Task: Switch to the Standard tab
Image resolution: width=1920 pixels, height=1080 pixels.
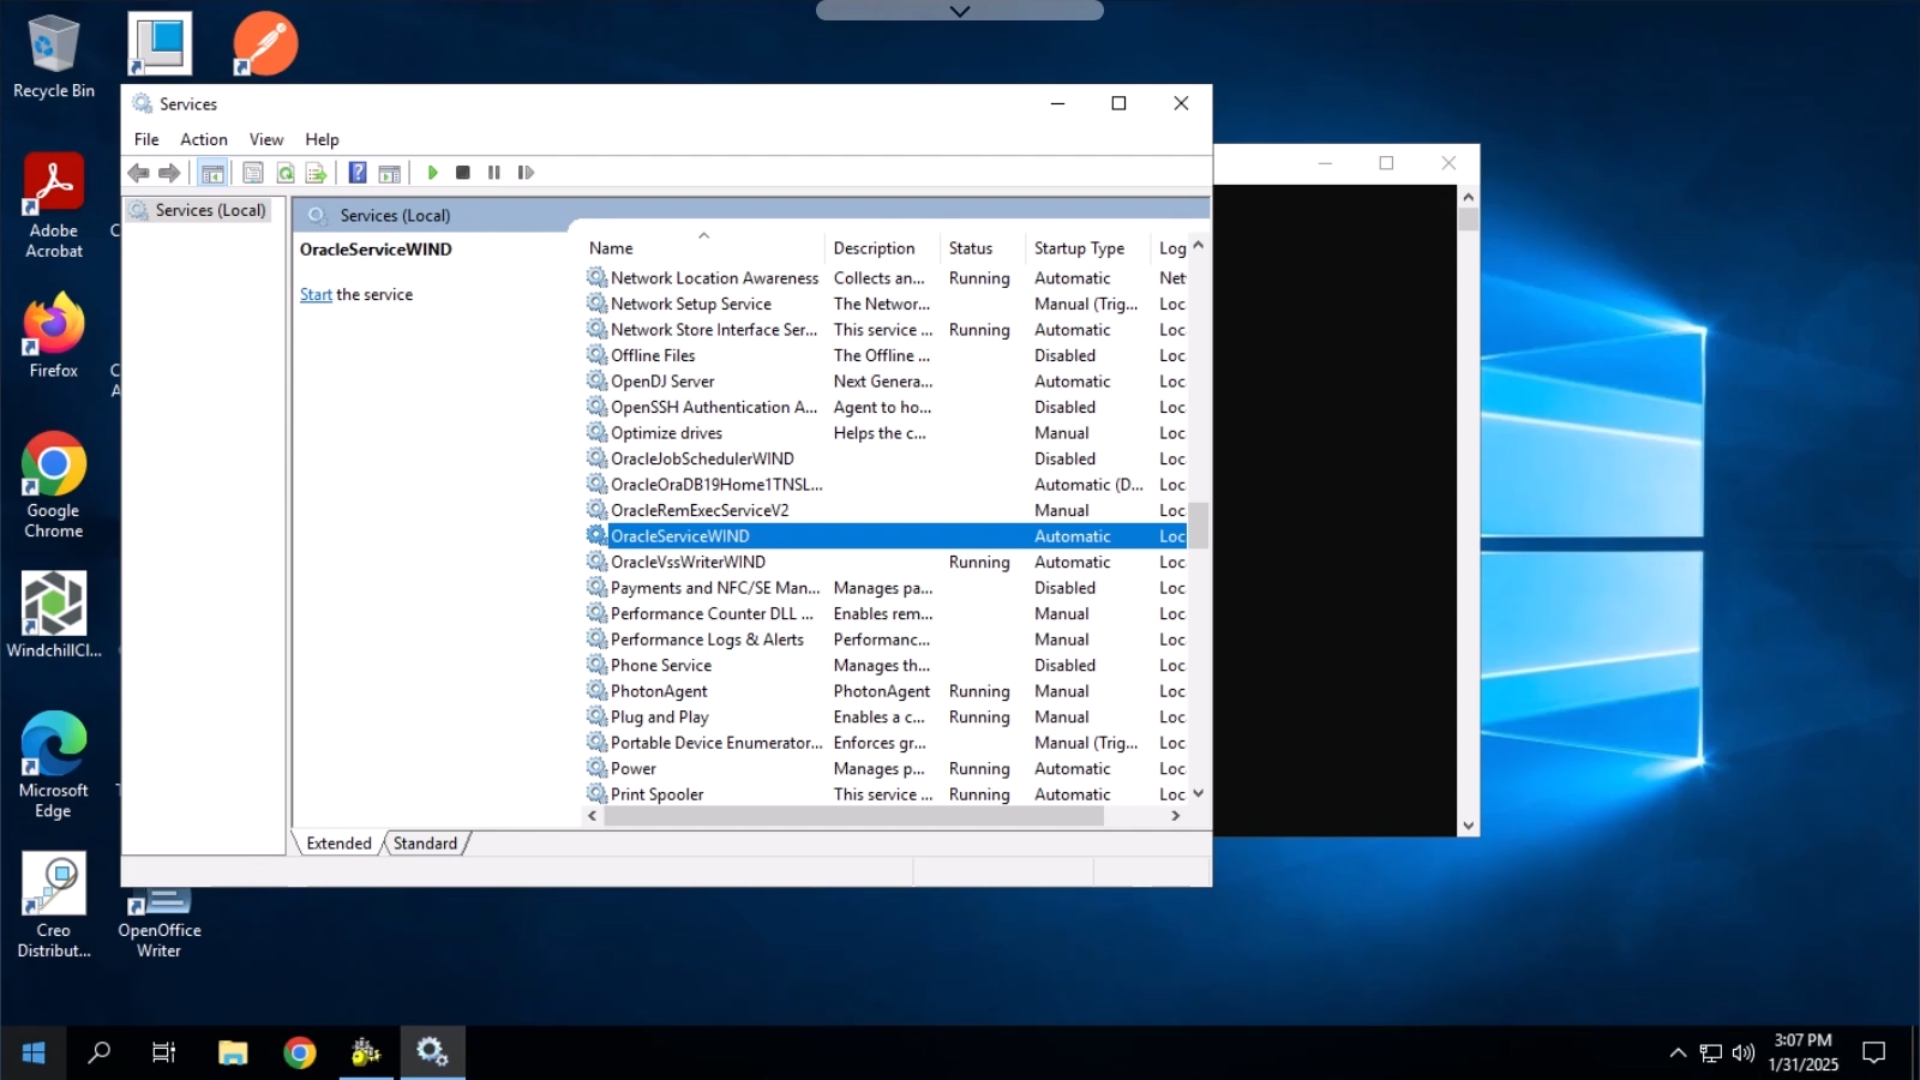Action: point(425,843)
